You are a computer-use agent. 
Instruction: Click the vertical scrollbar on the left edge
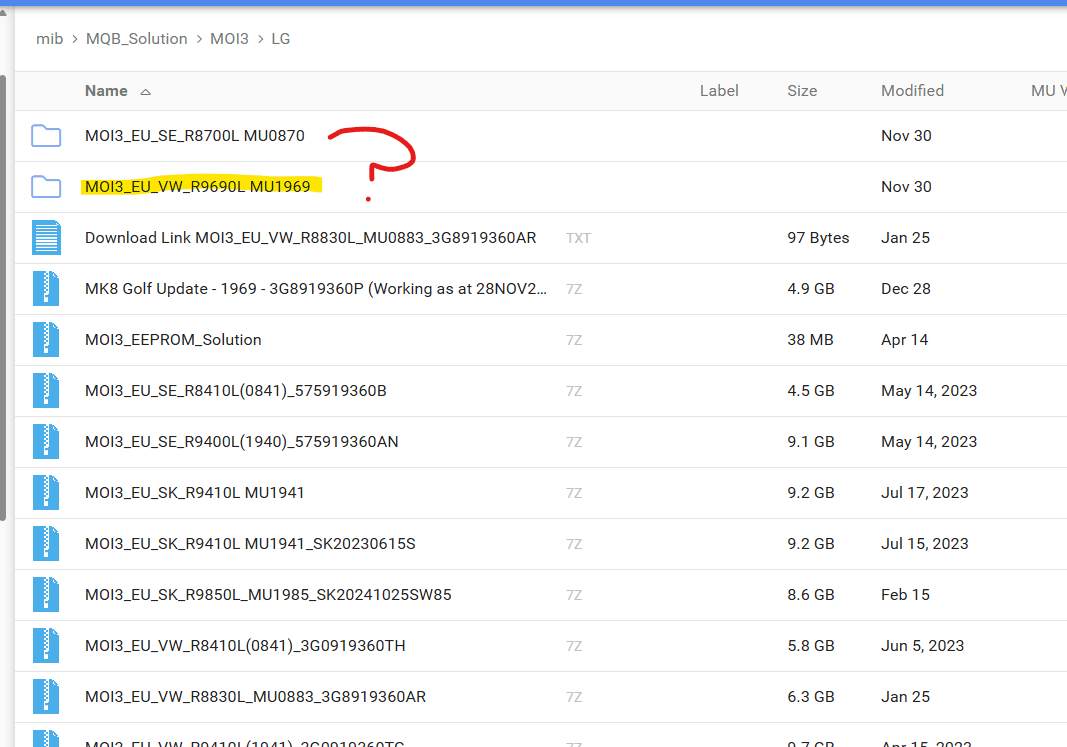pyautogui.click(x=4, y=300)
